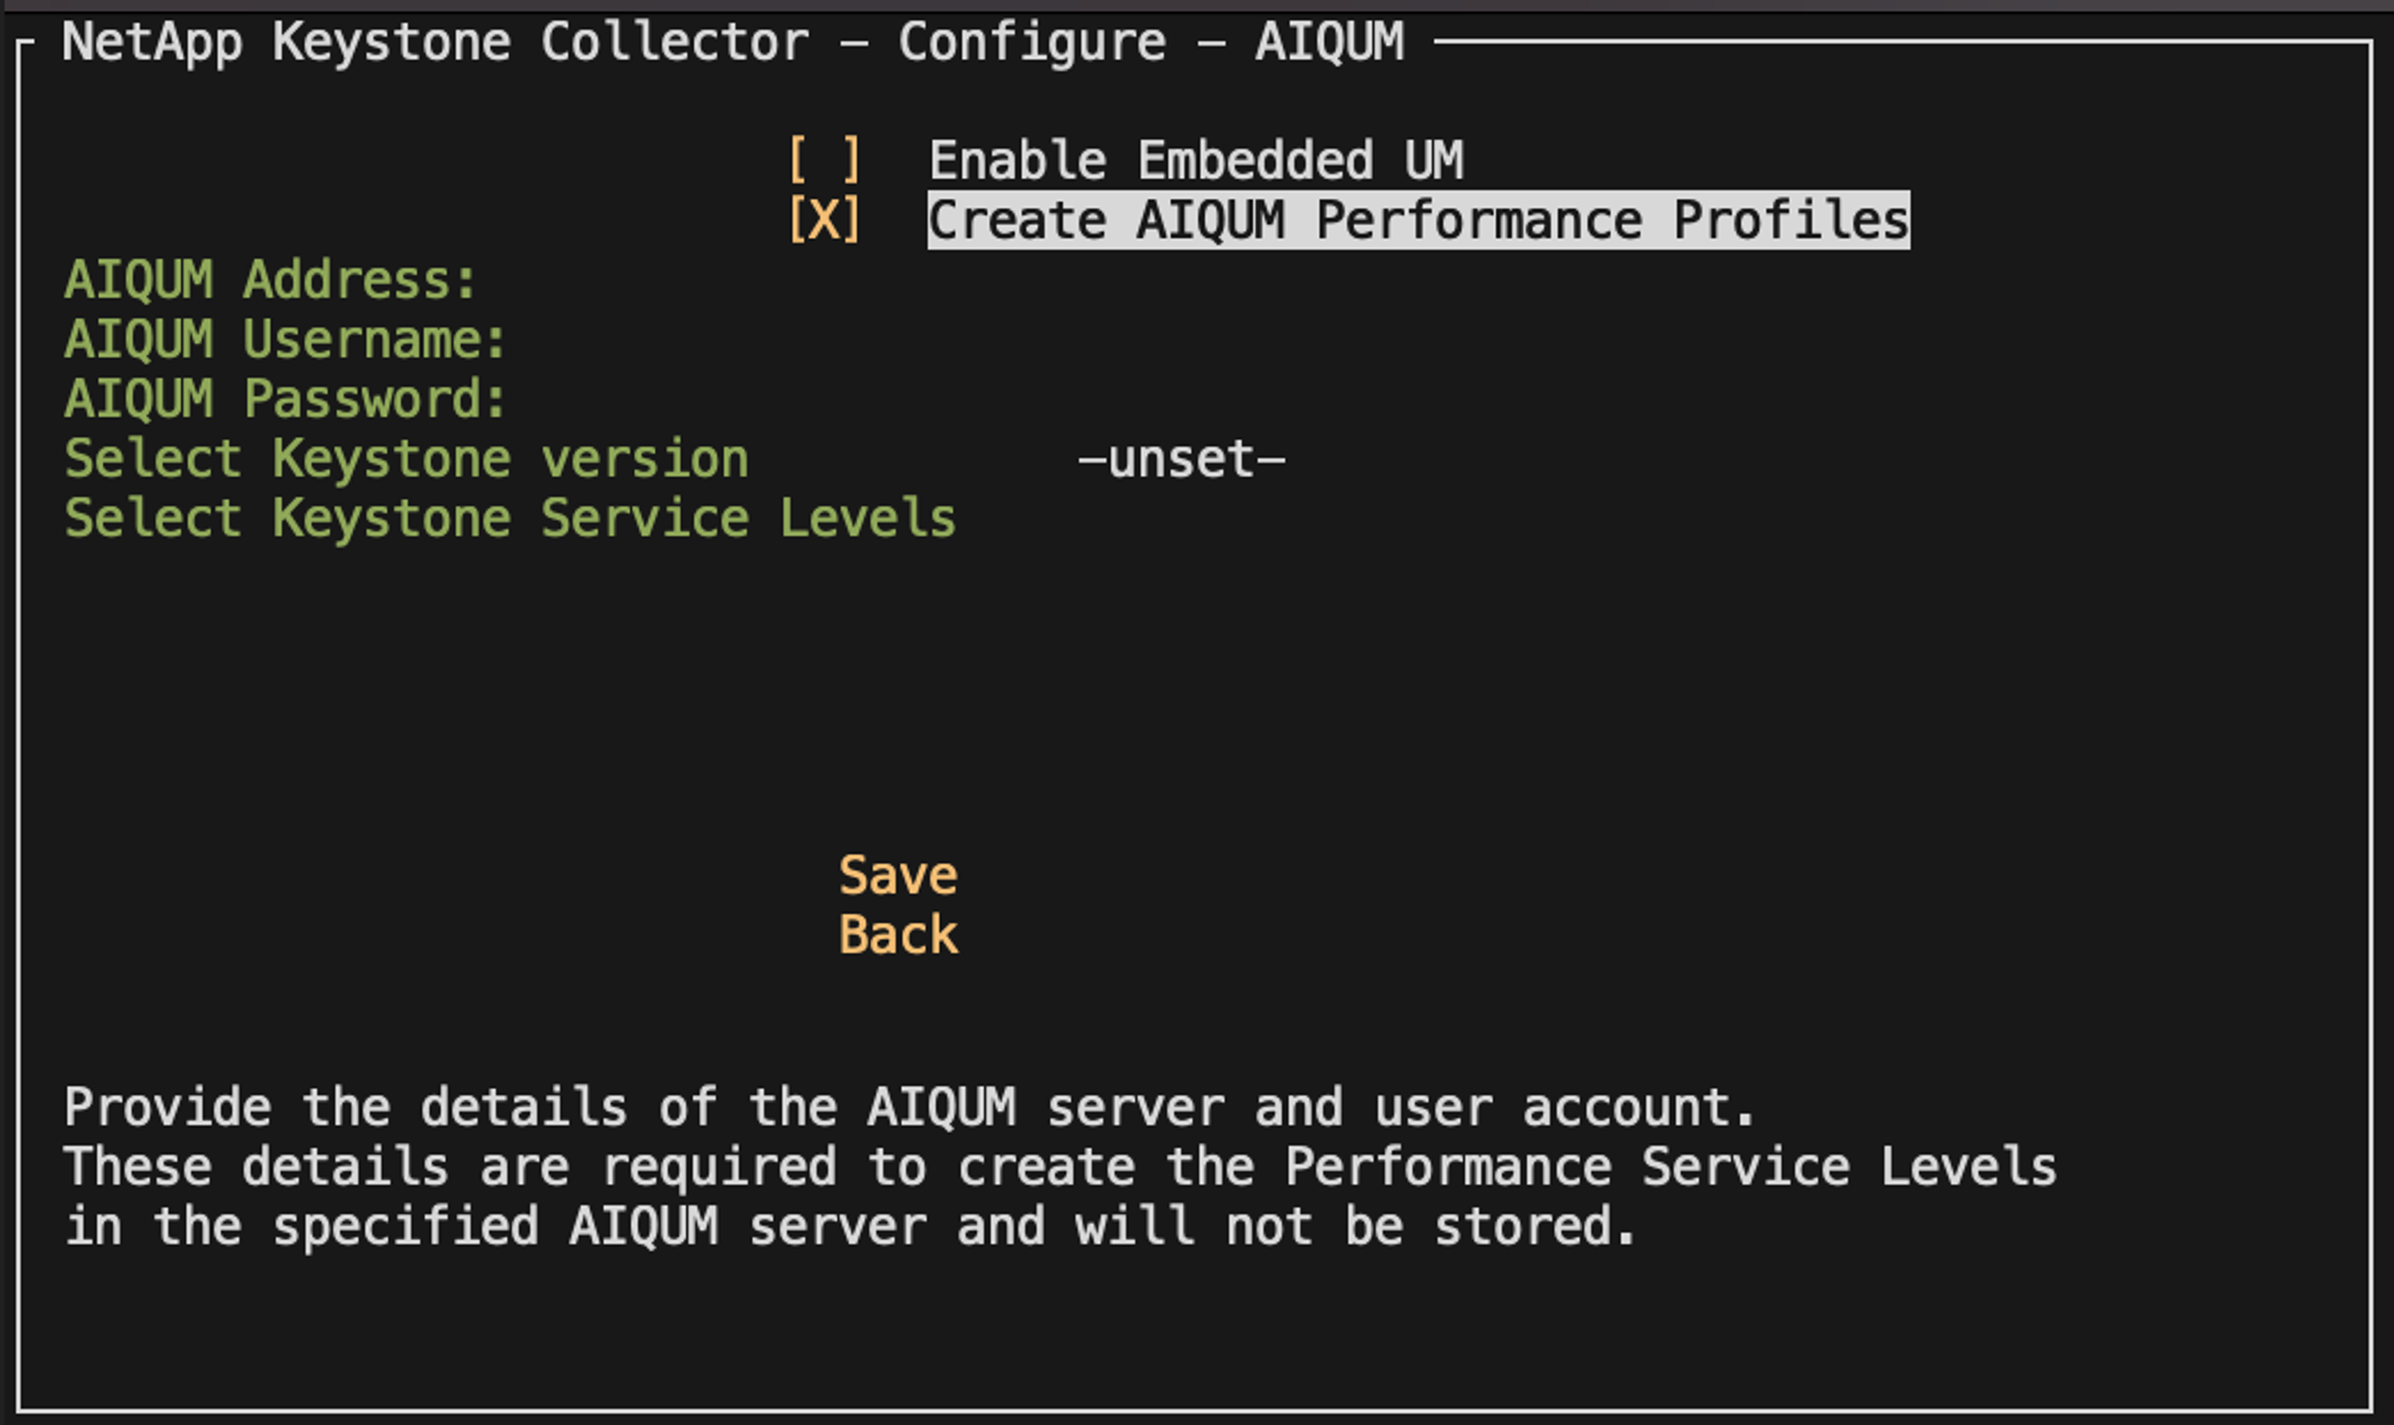Screen dimensions: 2394x1425
Task: Select the Create AIQUM Performance Profiles label
Action: click(x=1418, y=220)
